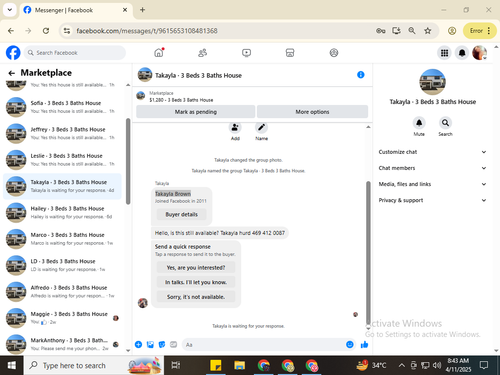The width and height of the screenshot is (500, 375).
Task: Open the password manager key icon
Action: coord(381,31)
